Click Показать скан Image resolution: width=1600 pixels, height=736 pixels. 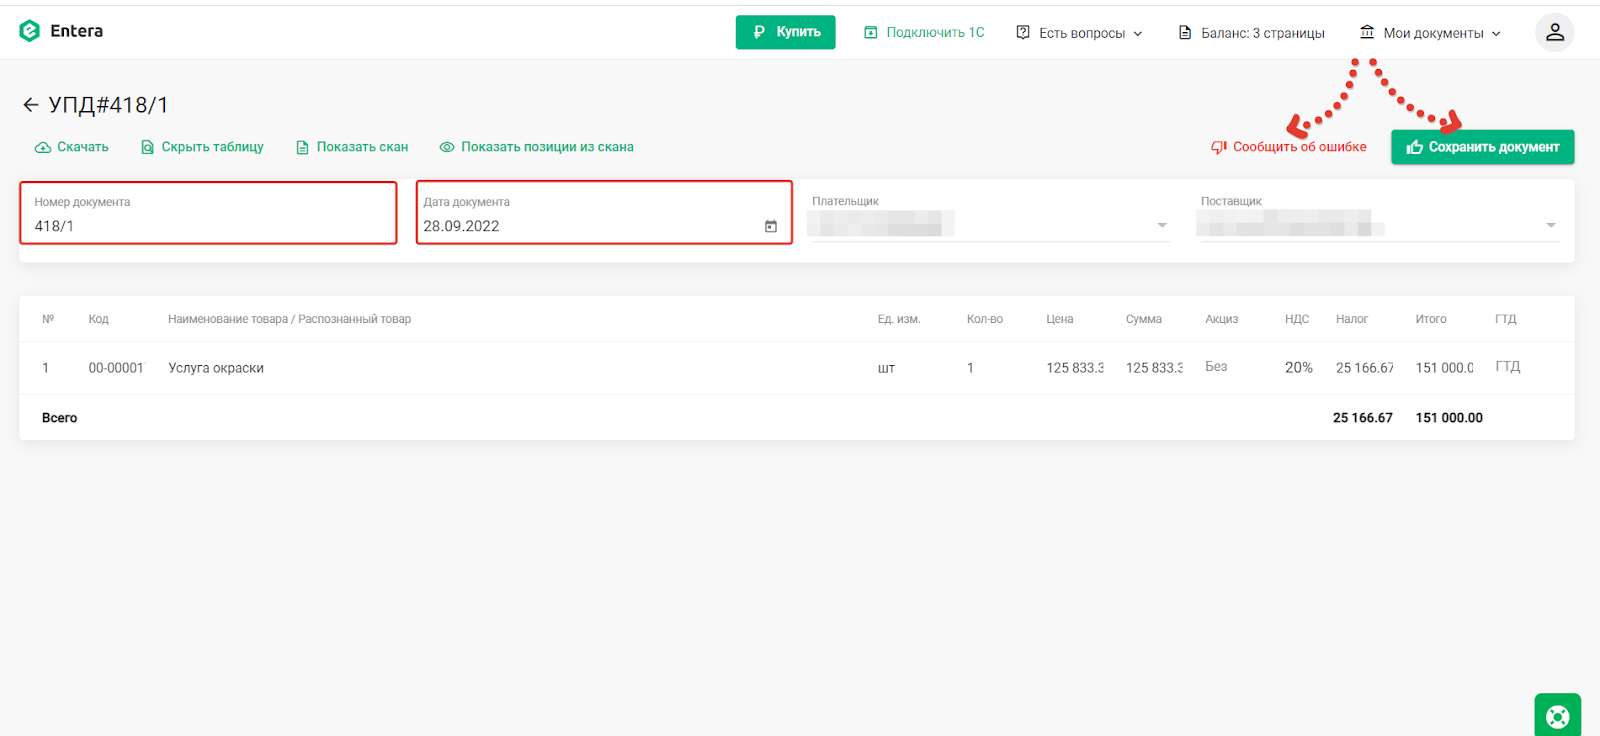352,147
